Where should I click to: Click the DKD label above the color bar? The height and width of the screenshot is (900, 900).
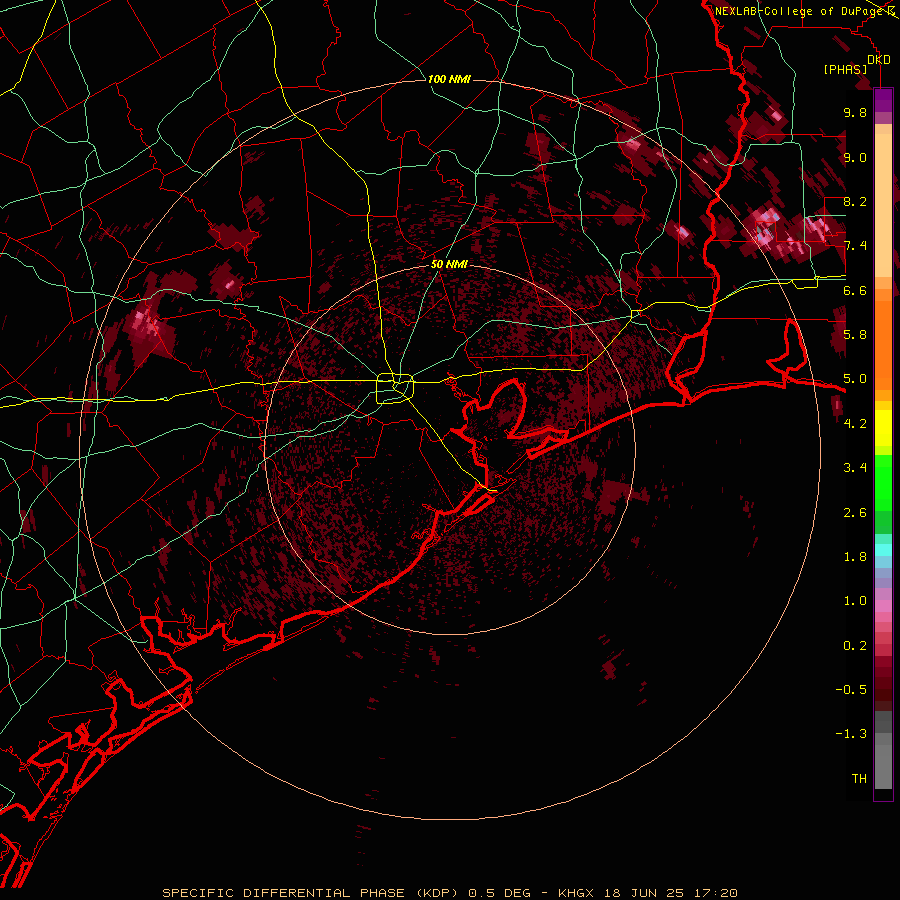pyautogui.click(x=879, y=60)
